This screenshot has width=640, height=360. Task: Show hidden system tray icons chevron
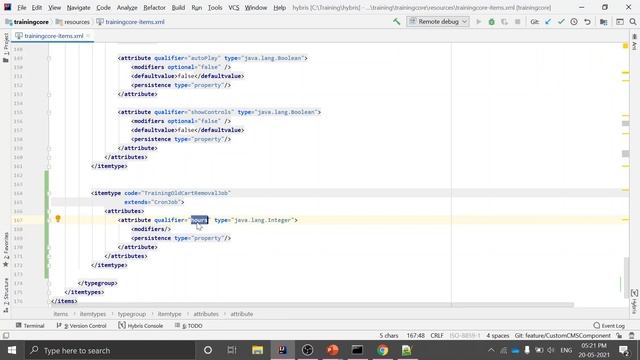(491, 350)
